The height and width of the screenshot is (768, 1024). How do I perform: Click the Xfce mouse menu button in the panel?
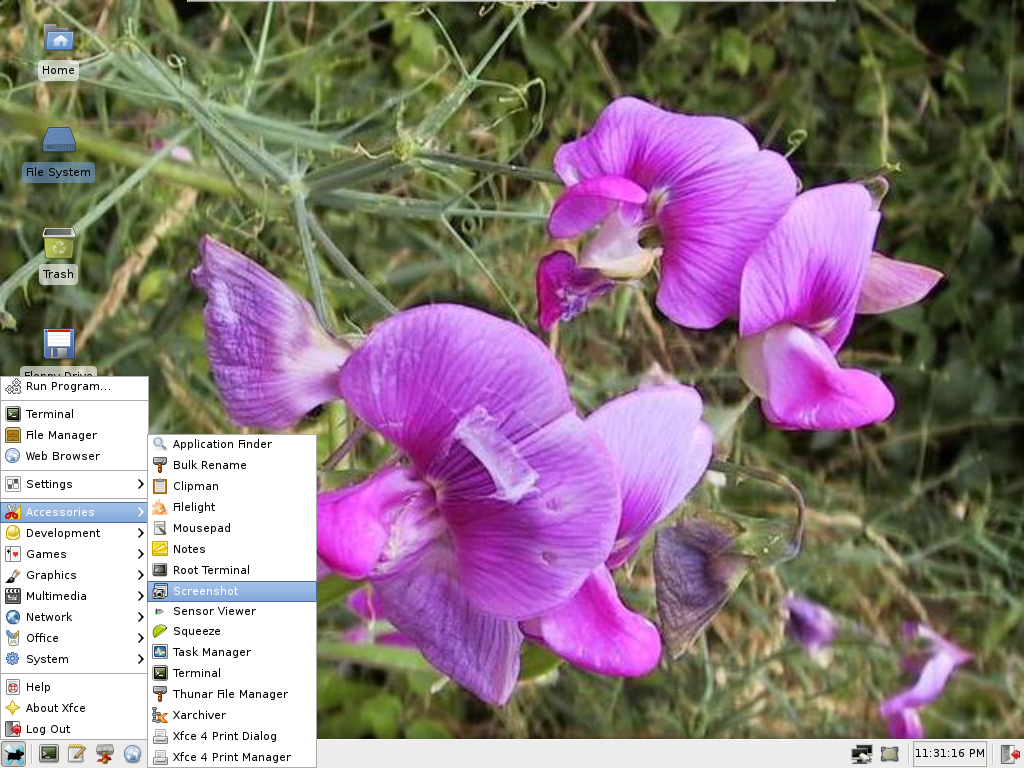13,754
